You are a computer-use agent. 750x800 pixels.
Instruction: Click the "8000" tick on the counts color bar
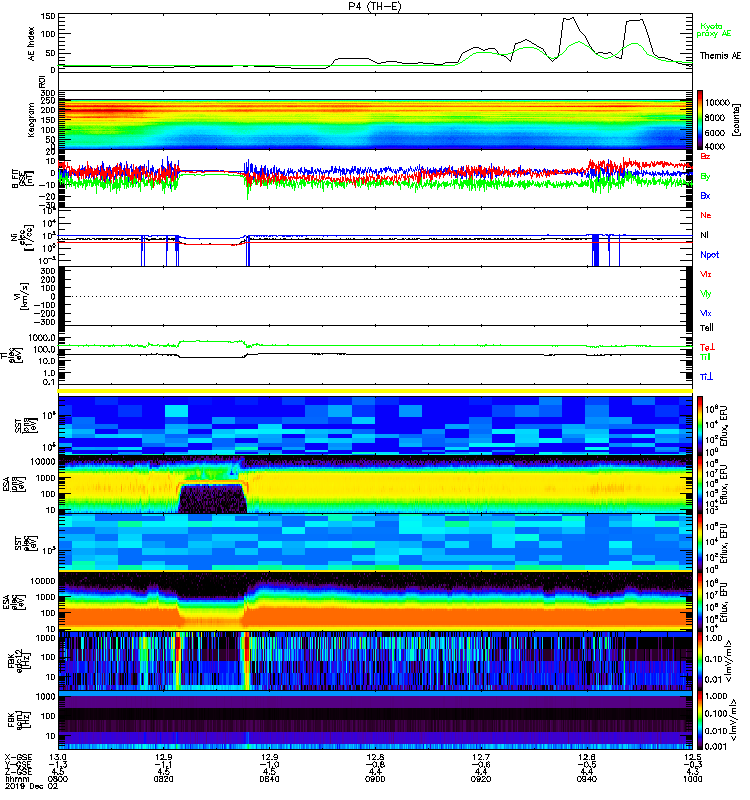pos(714,118)
